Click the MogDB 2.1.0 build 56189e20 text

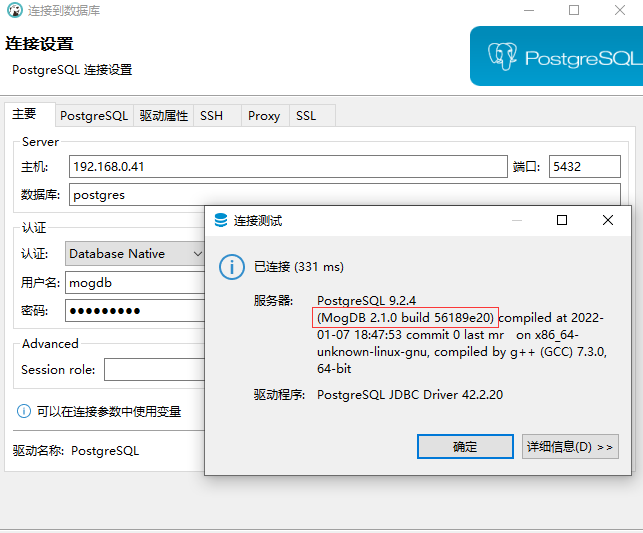[405, 318]
